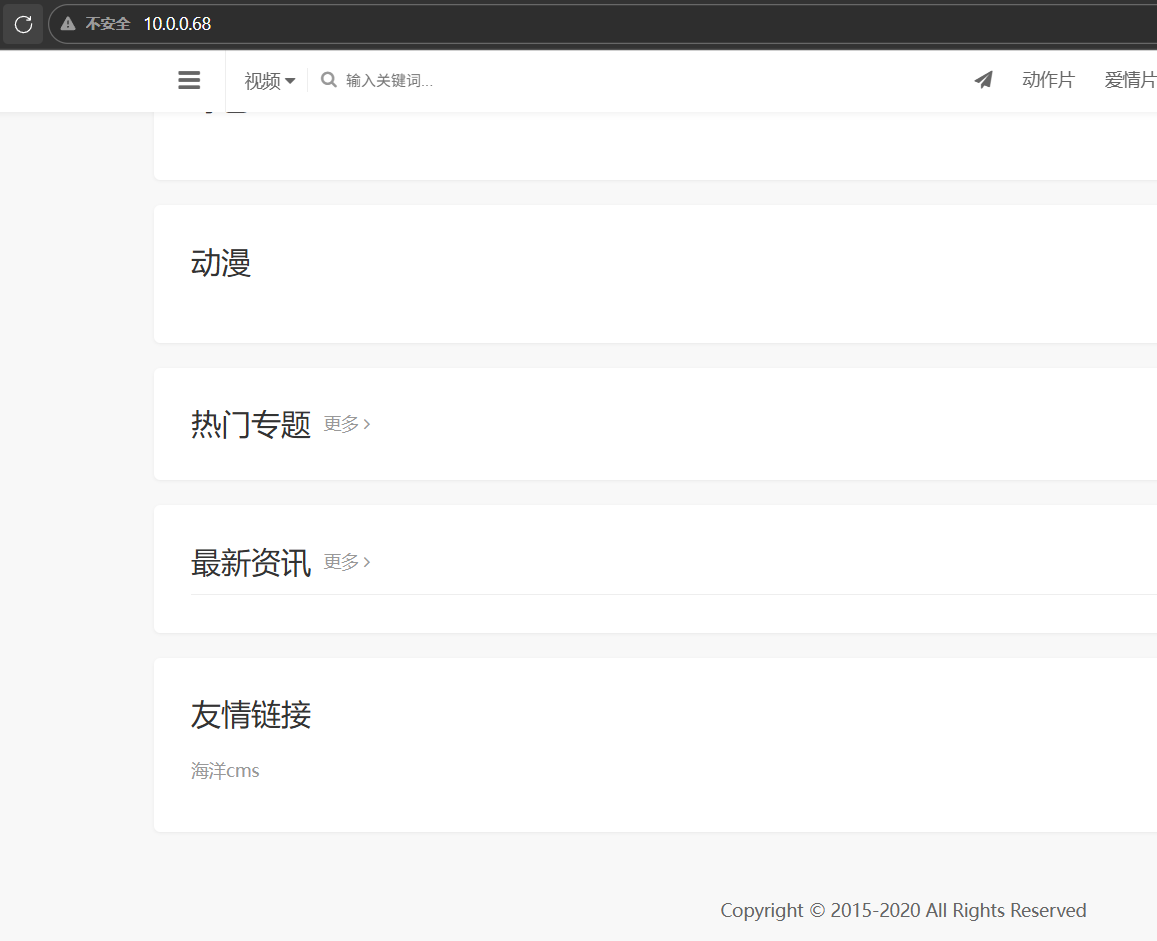1157x941 pixels.
Task: Click the security warning triangle icon
Action: point(68,24)
